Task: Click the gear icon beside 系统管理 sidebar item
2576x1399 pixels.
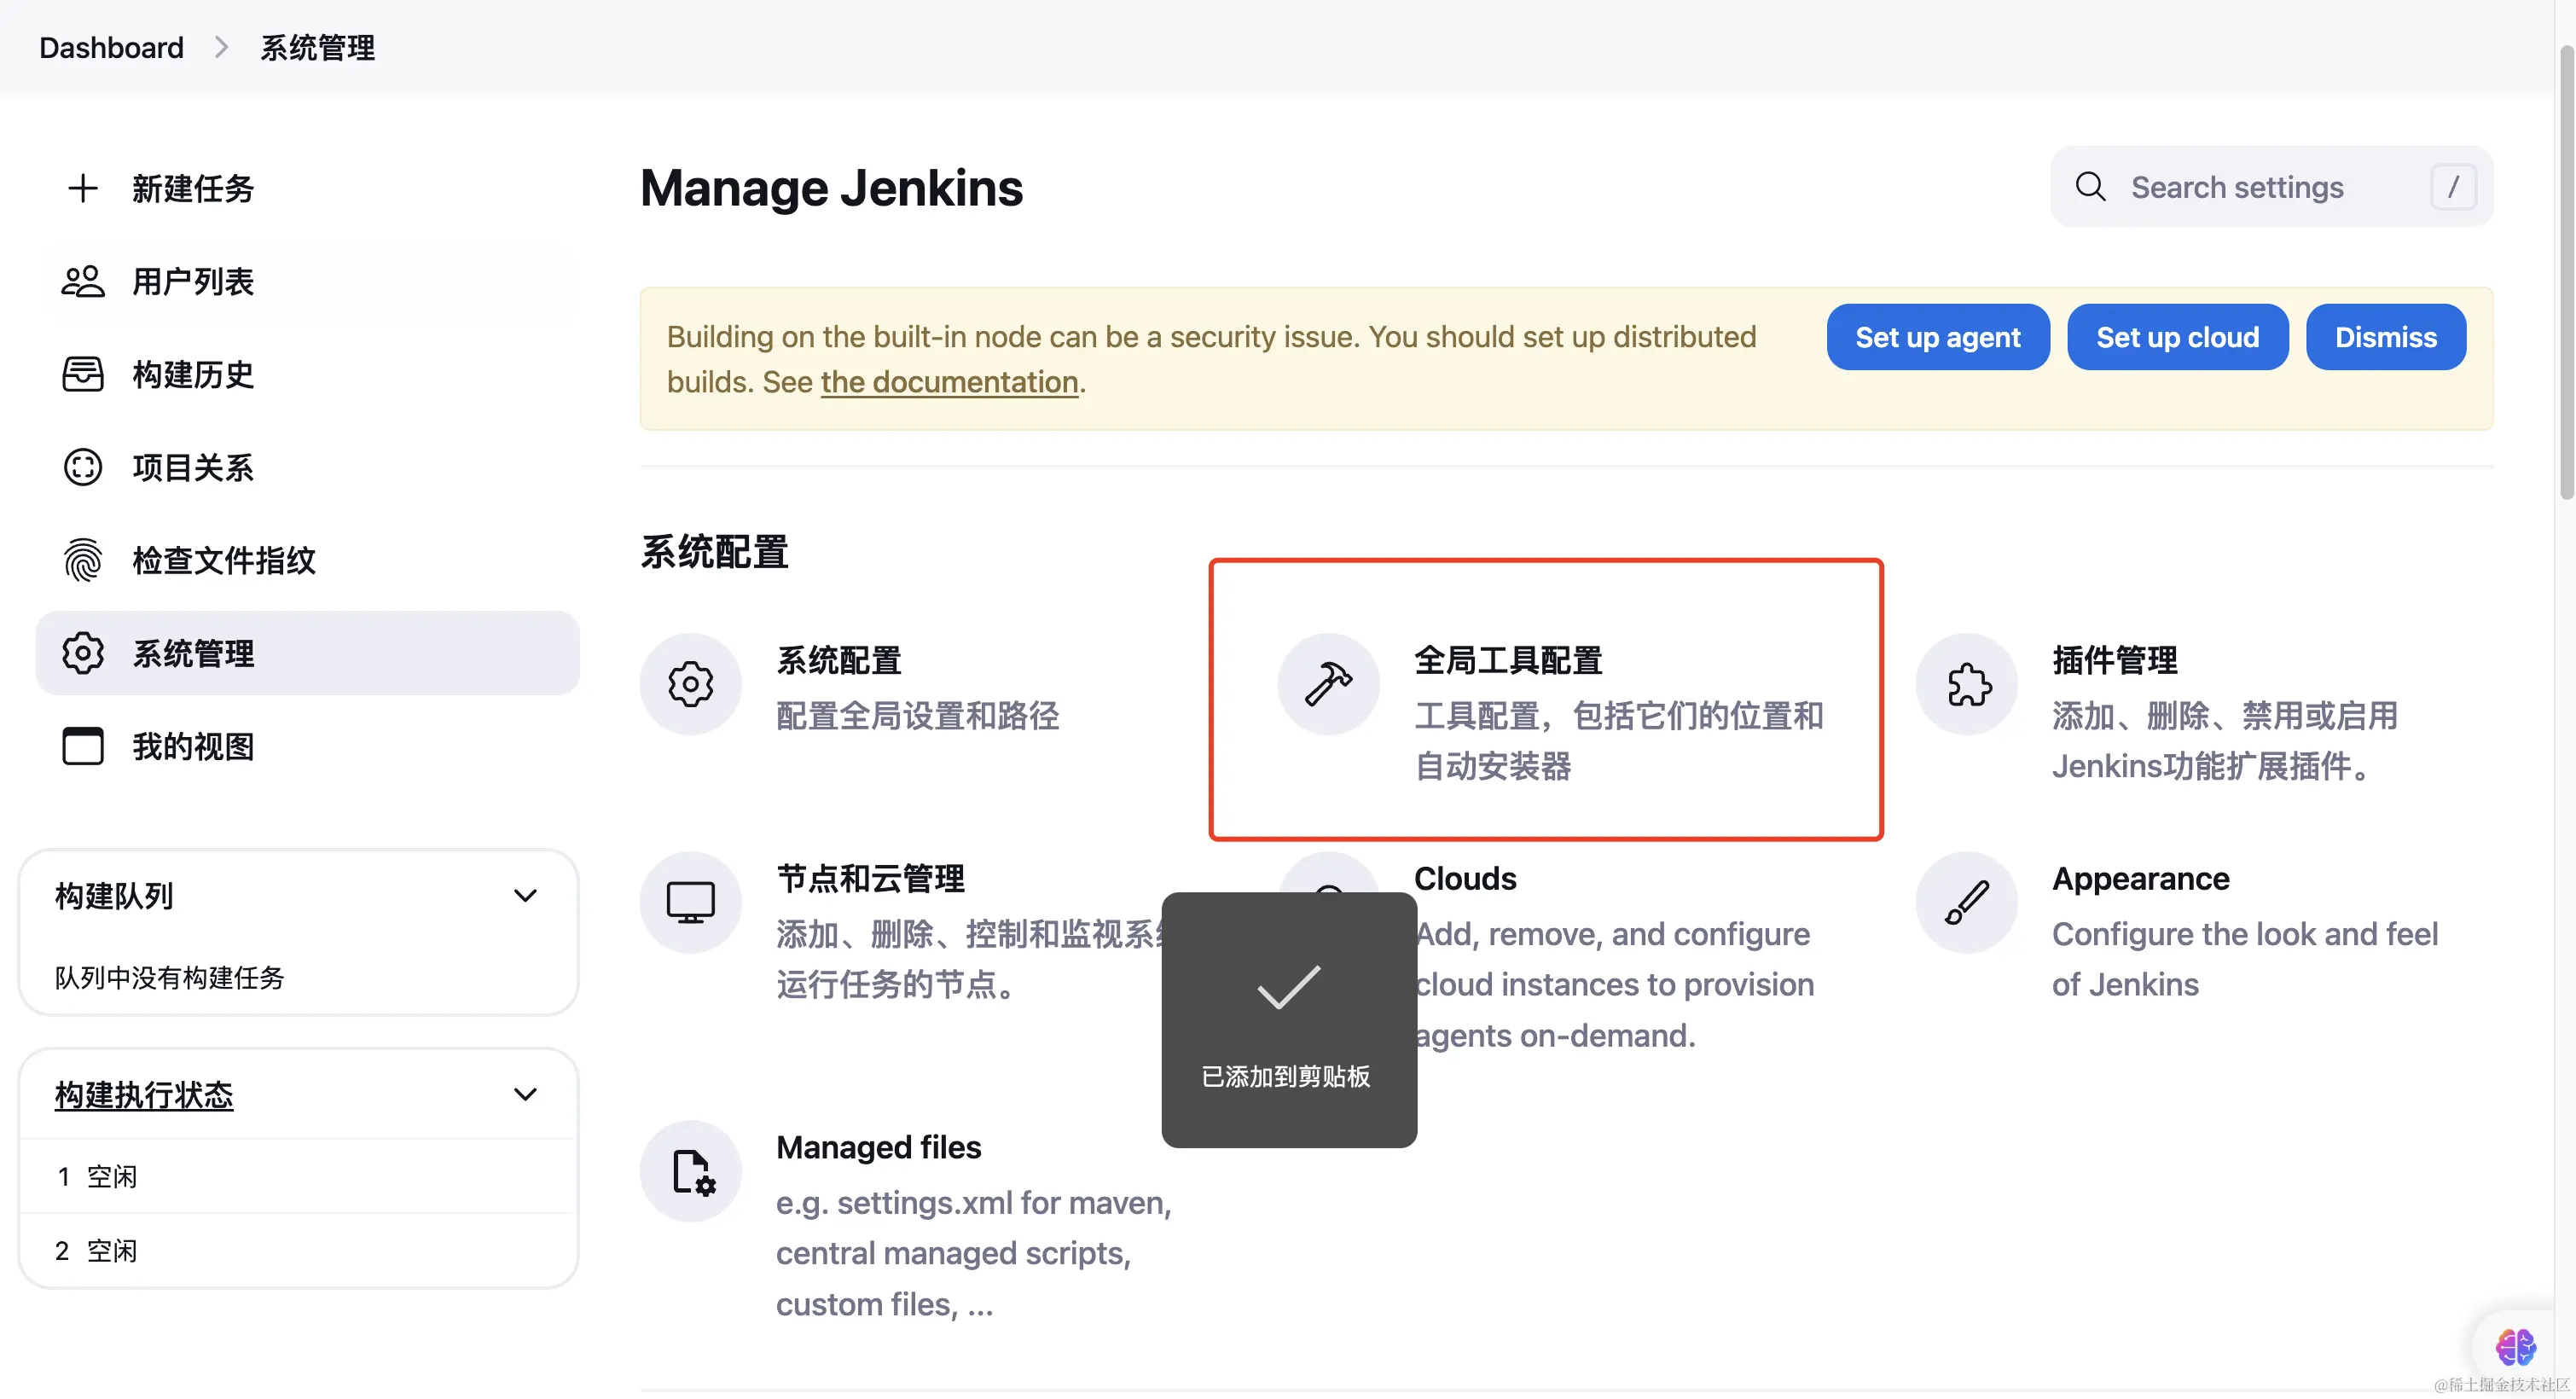Action: tap(83, 653)
